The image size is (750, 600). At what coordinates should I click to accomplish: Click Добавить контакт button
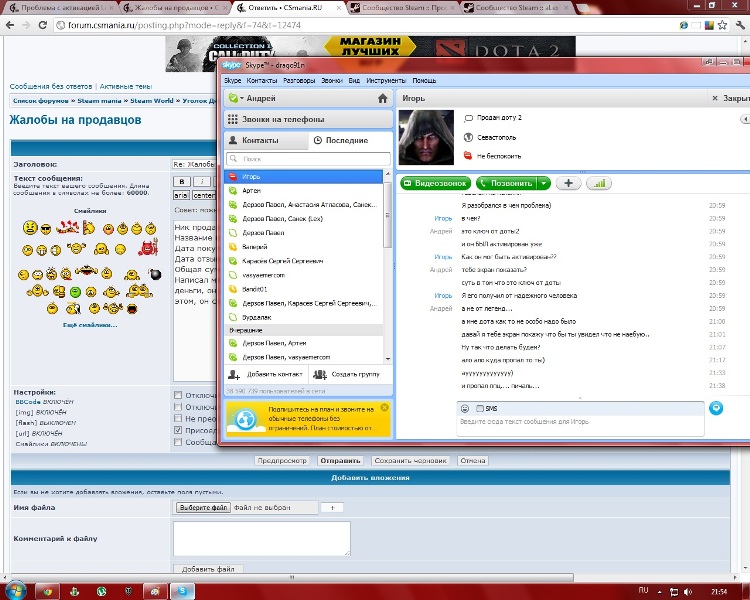[266, 374]
